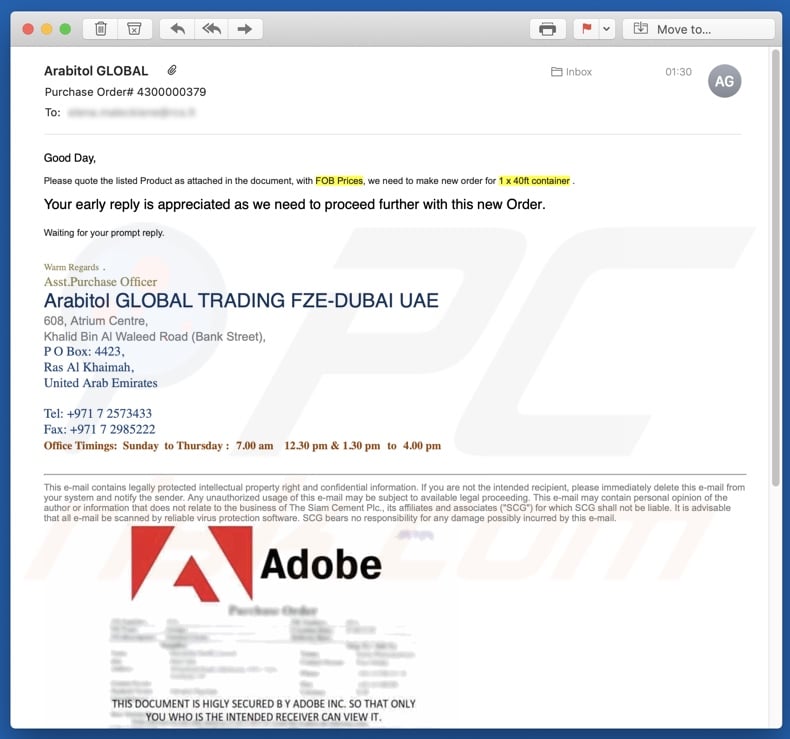Viewport: 790px width, 739px height.
Task: Click the vertical scrollbar of the message
Action: click(x=775, y=267)
